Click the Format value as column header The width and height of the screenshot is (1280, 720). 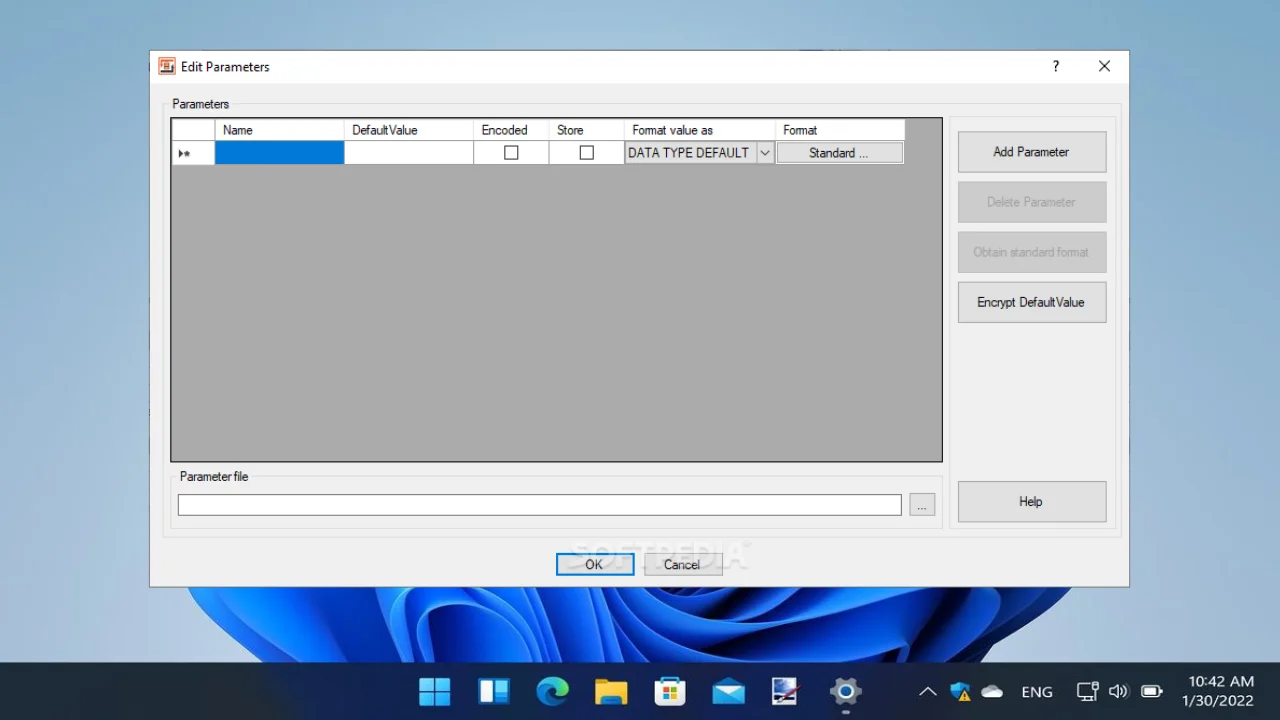[x=700, y=130]
